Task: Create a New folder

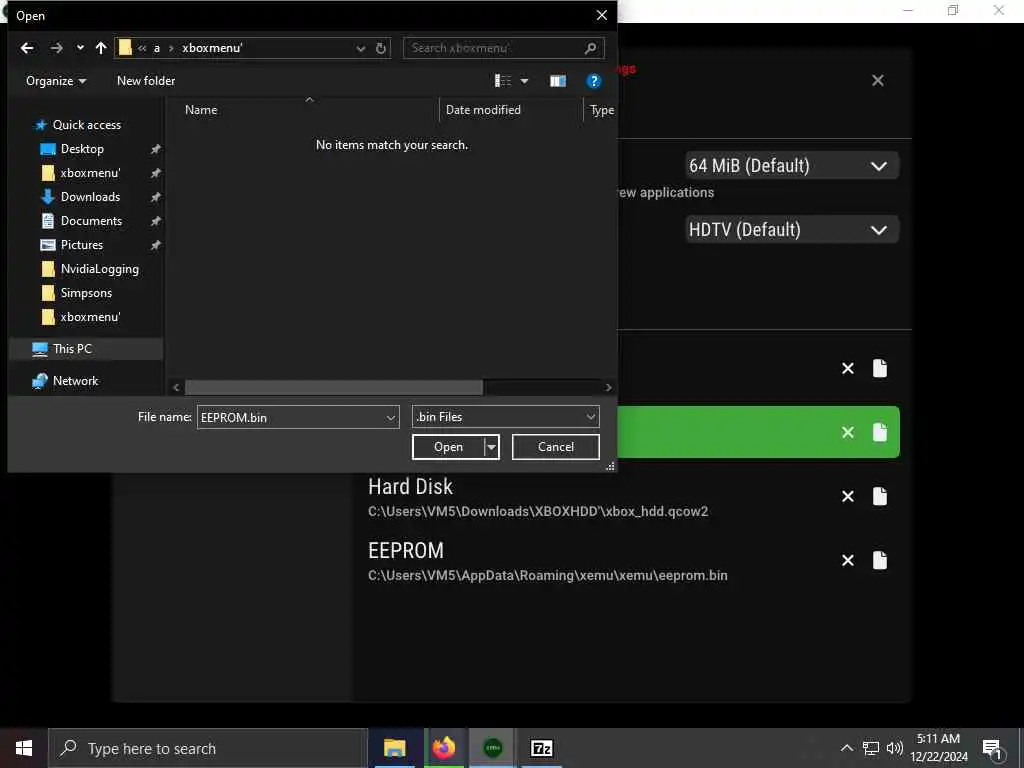Action: [146, 81]
